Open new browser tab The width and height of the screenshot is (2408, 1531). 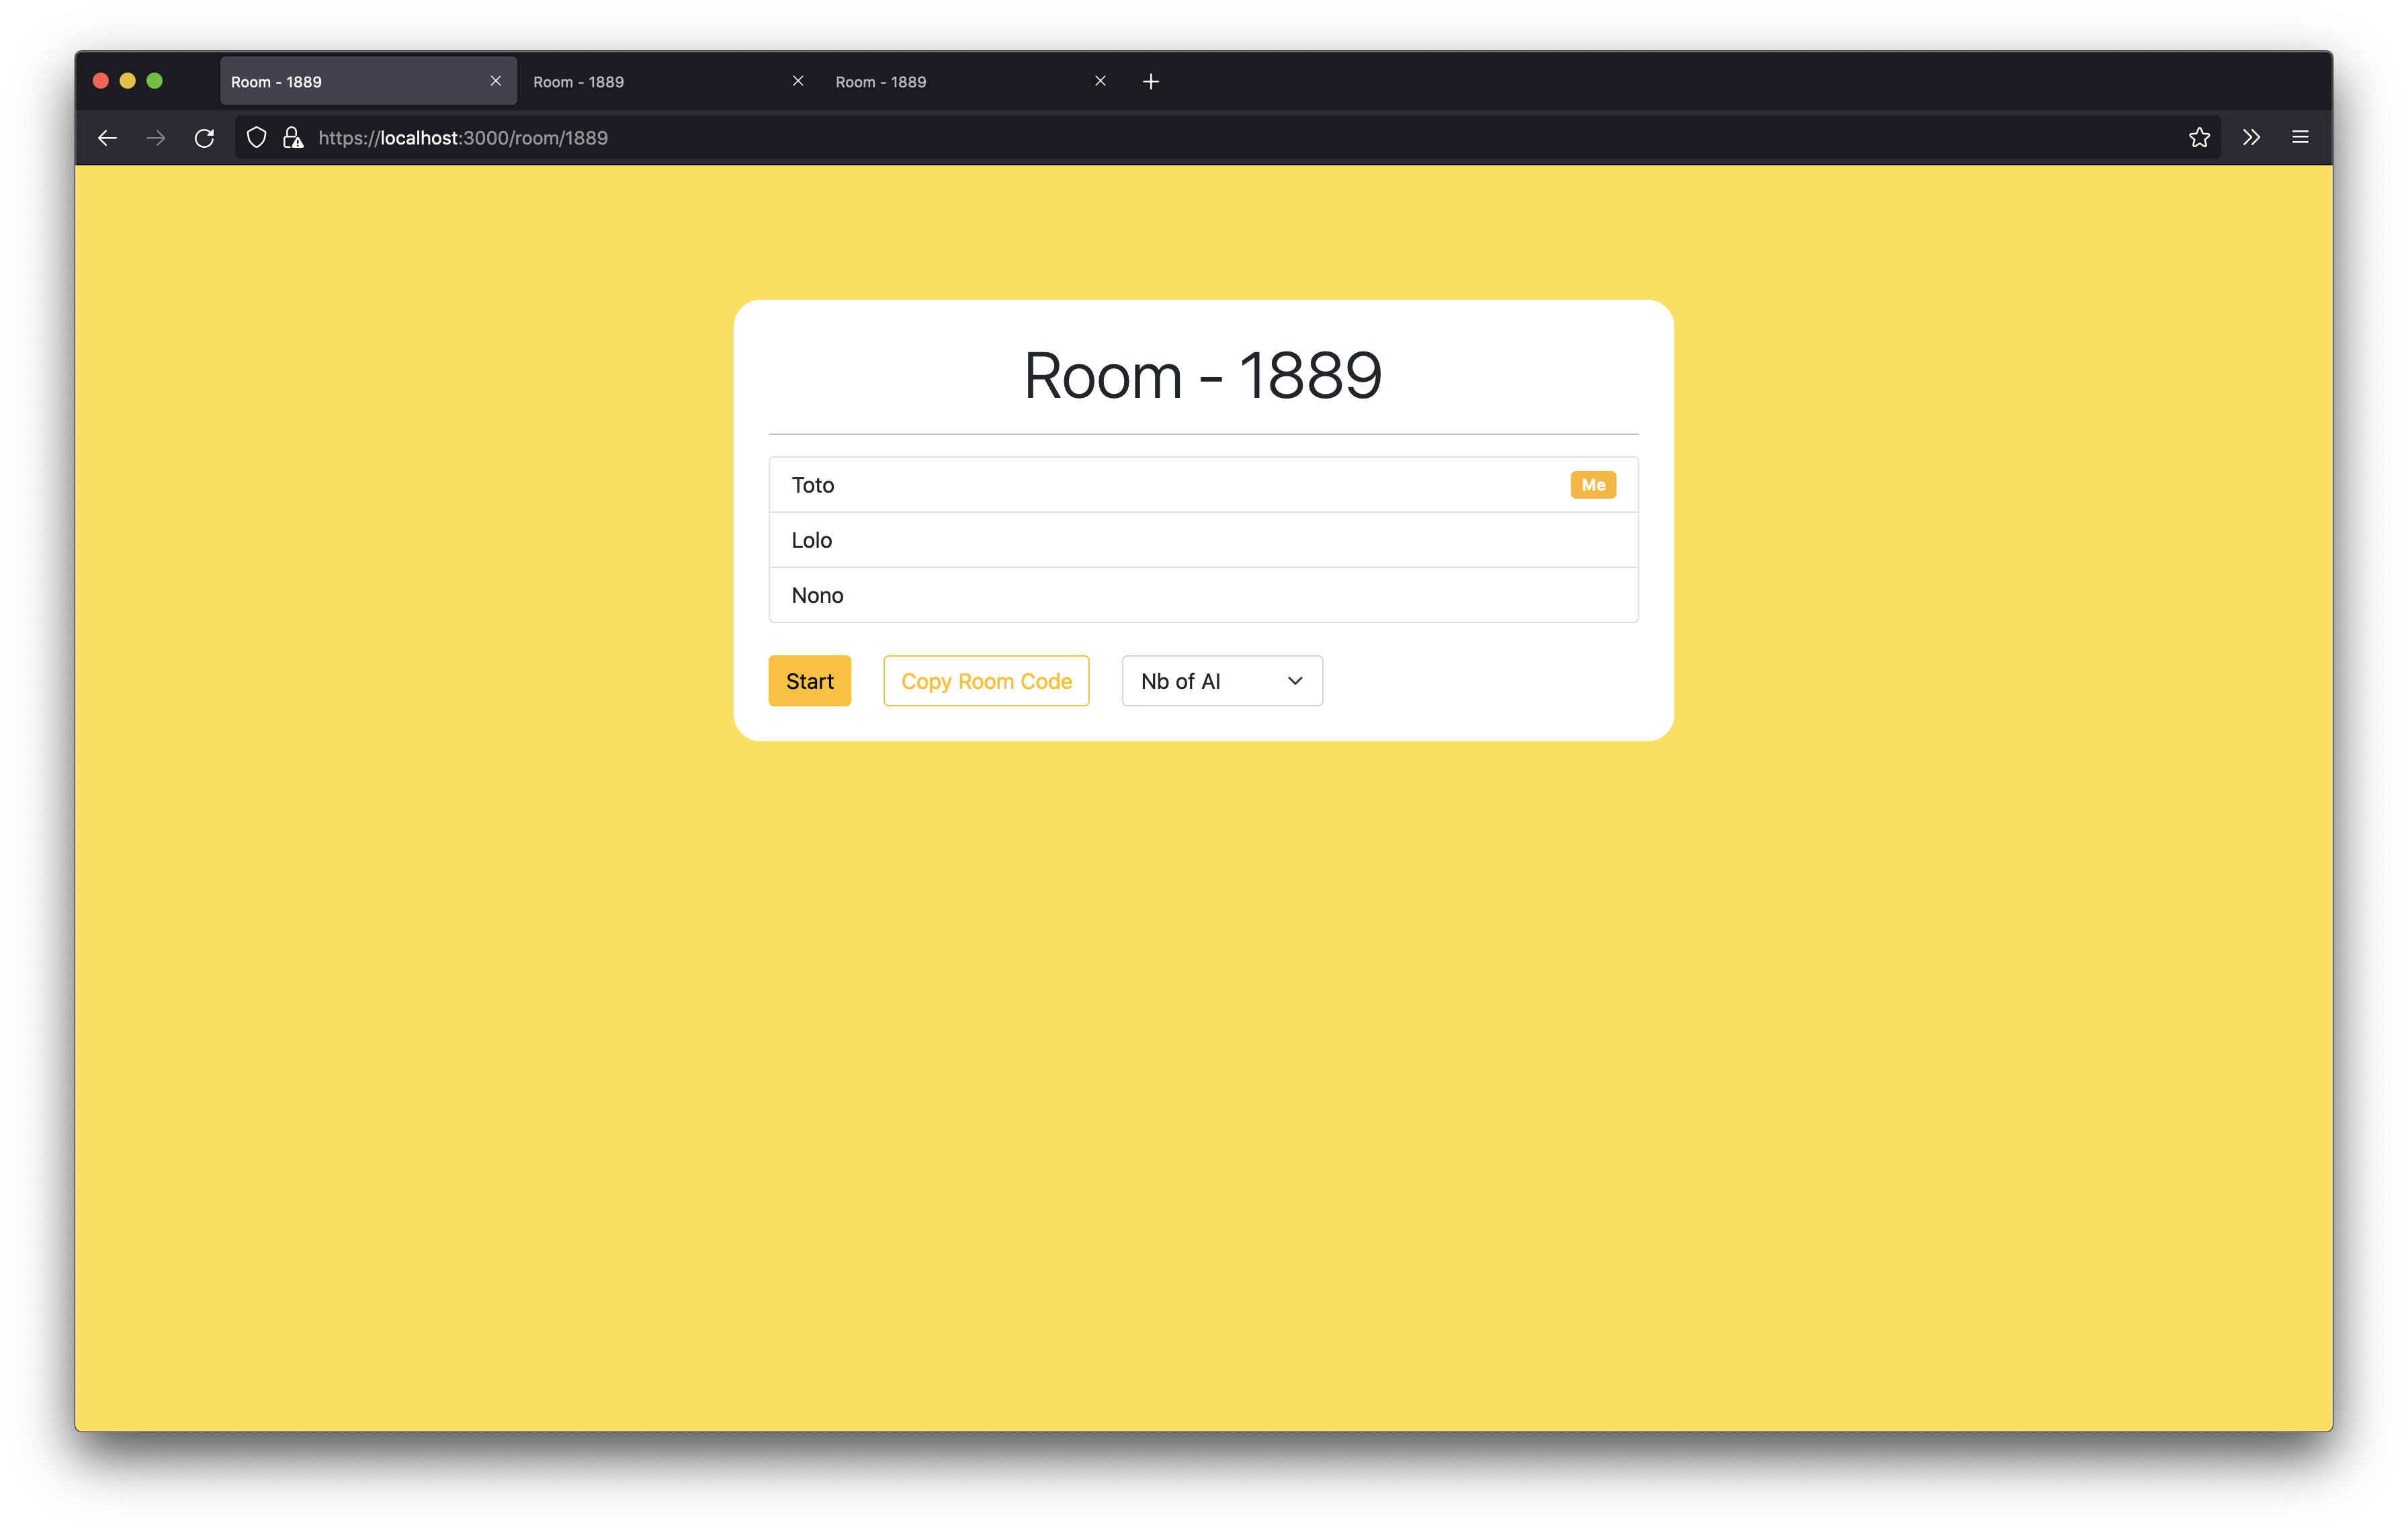pos(1152,79)
